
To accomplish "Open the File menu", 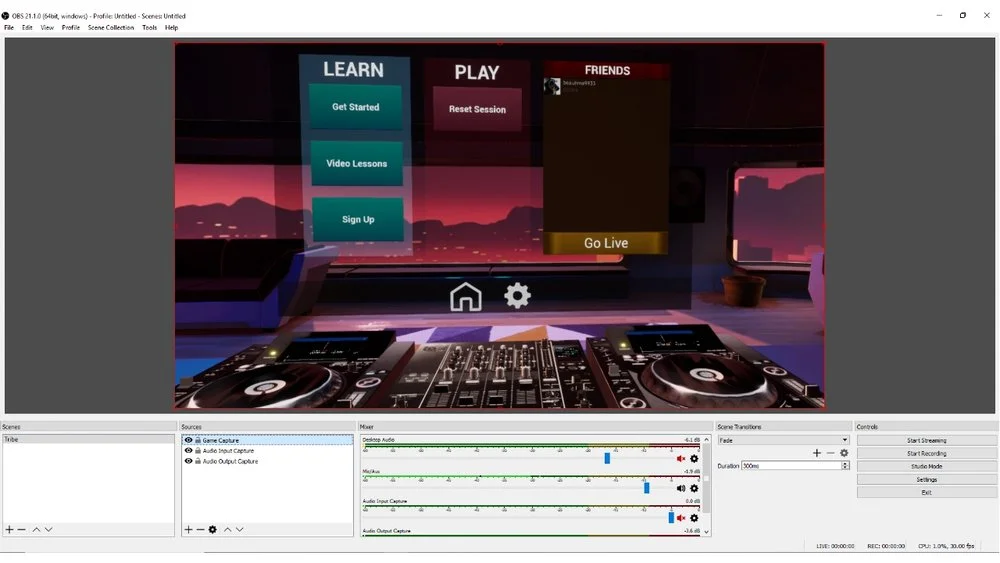I will click(9, 27).
